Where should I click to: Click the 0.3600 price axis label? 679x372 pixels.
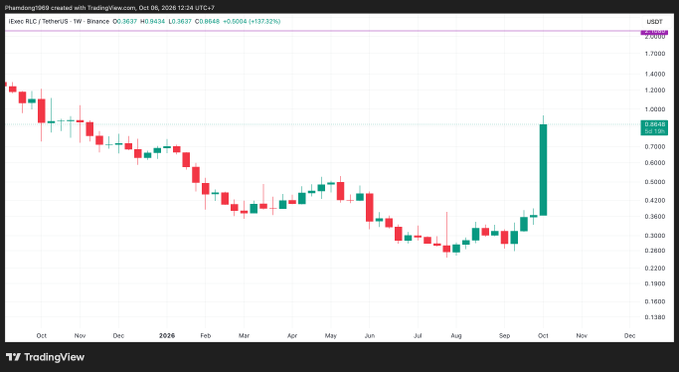pyautogui.click(x=654, y=217)
